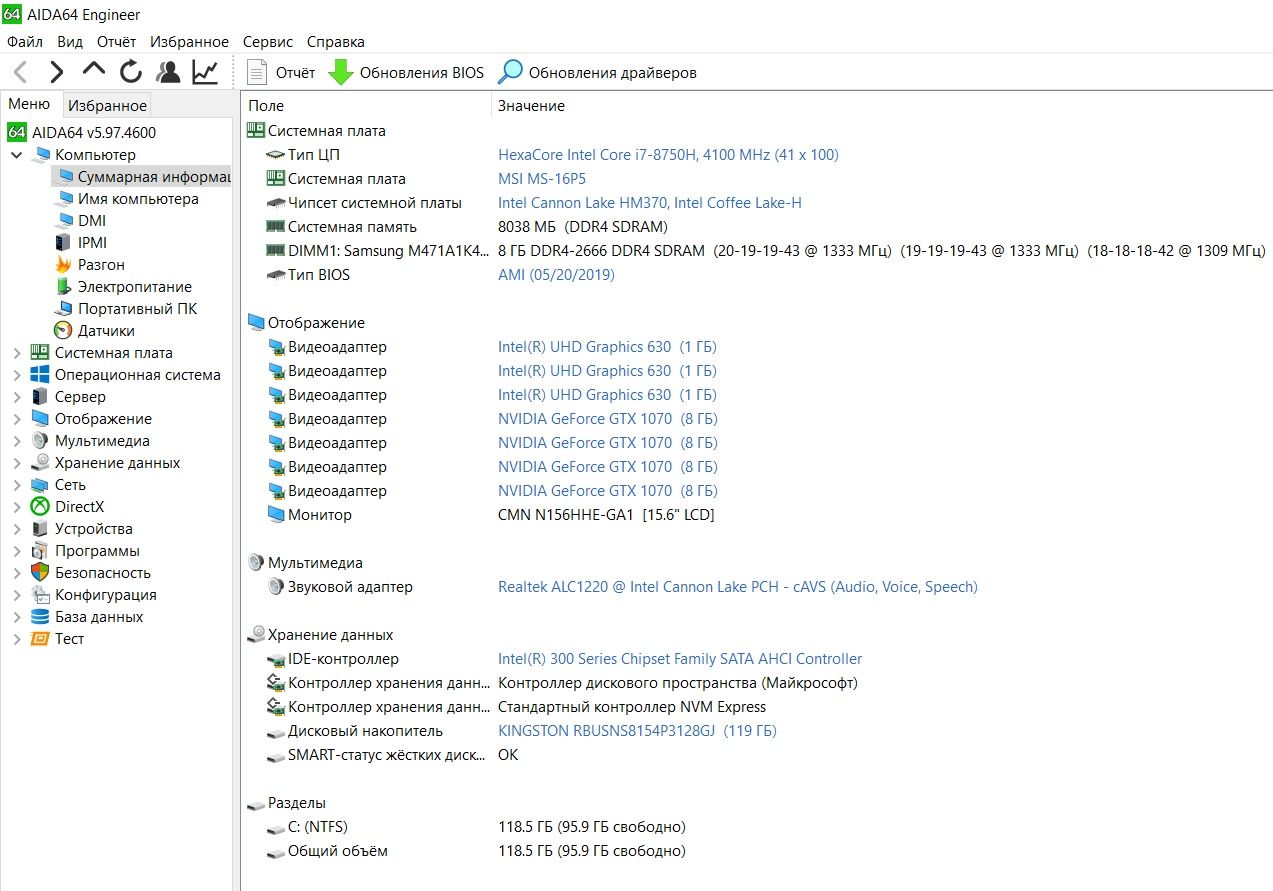Open user management silhouette toolbar icon
The height and width of the screenshot is (891, 1273).
click(x=168, y=72)
